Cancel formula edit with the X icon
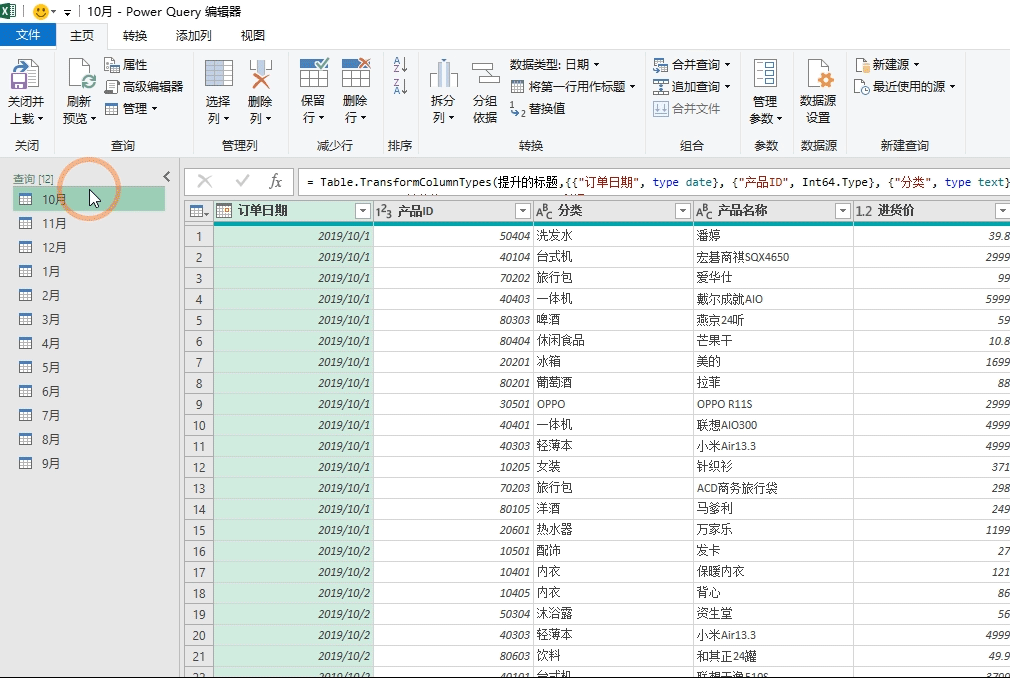Viewport: 1010px width, 678px height. 205,182
